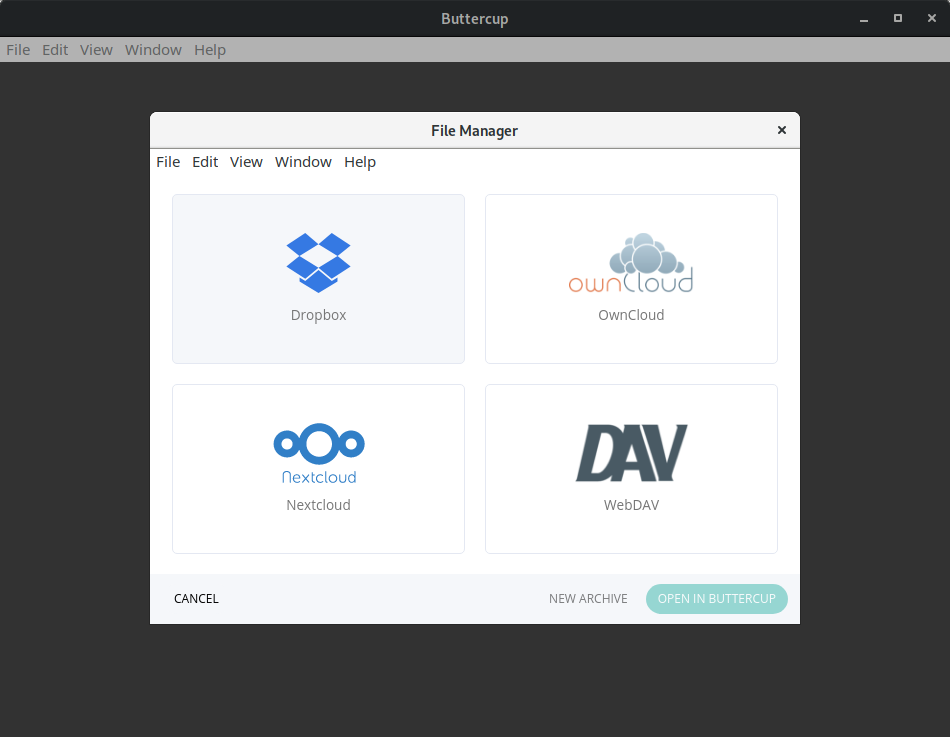
Task: Choose the ownCloud cloud logo
Action: pos(631,262)
